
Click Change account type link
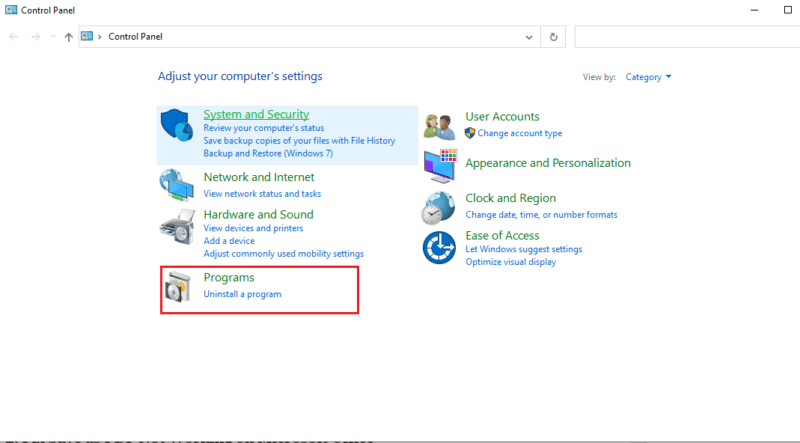(520, 133)
